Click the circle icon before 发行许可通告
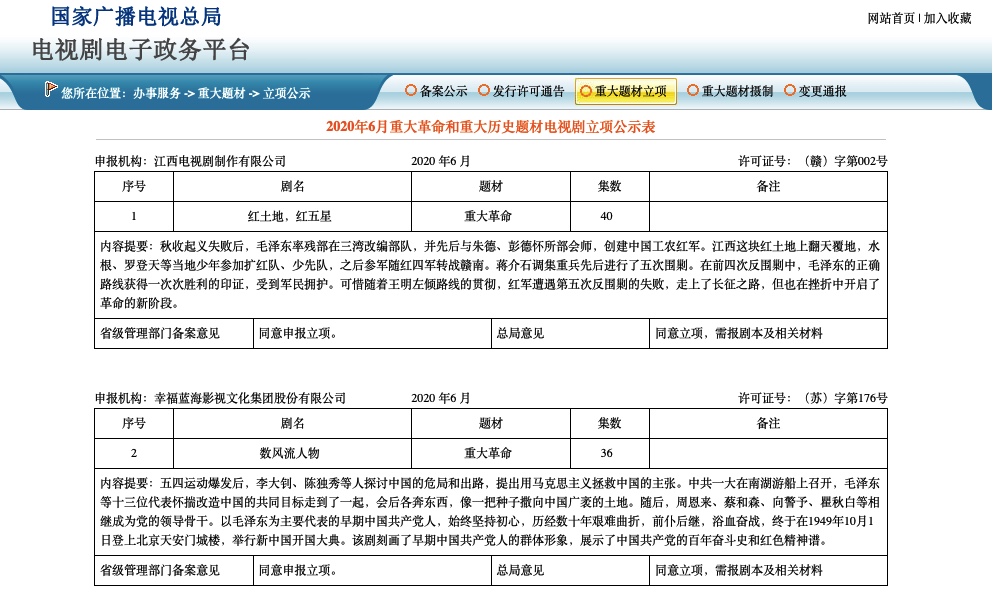999x608 pixels. pos(483,92)
